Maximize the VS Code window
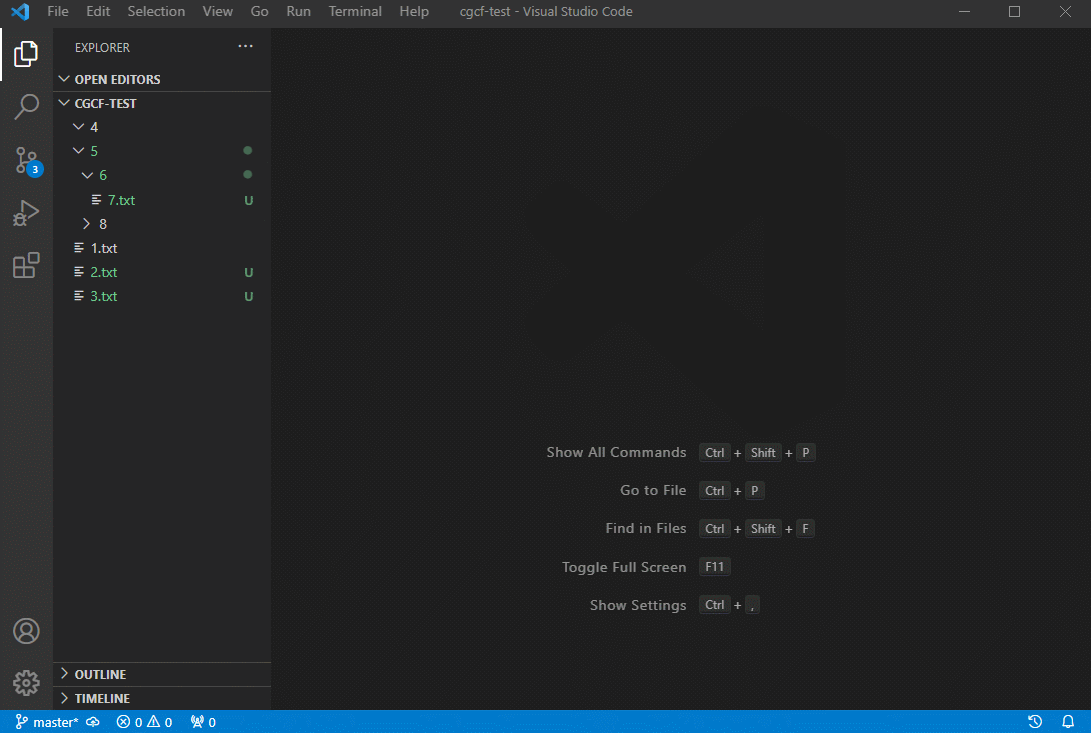Viewport: 1091px width, 733px height. [x=1014, y=11]
